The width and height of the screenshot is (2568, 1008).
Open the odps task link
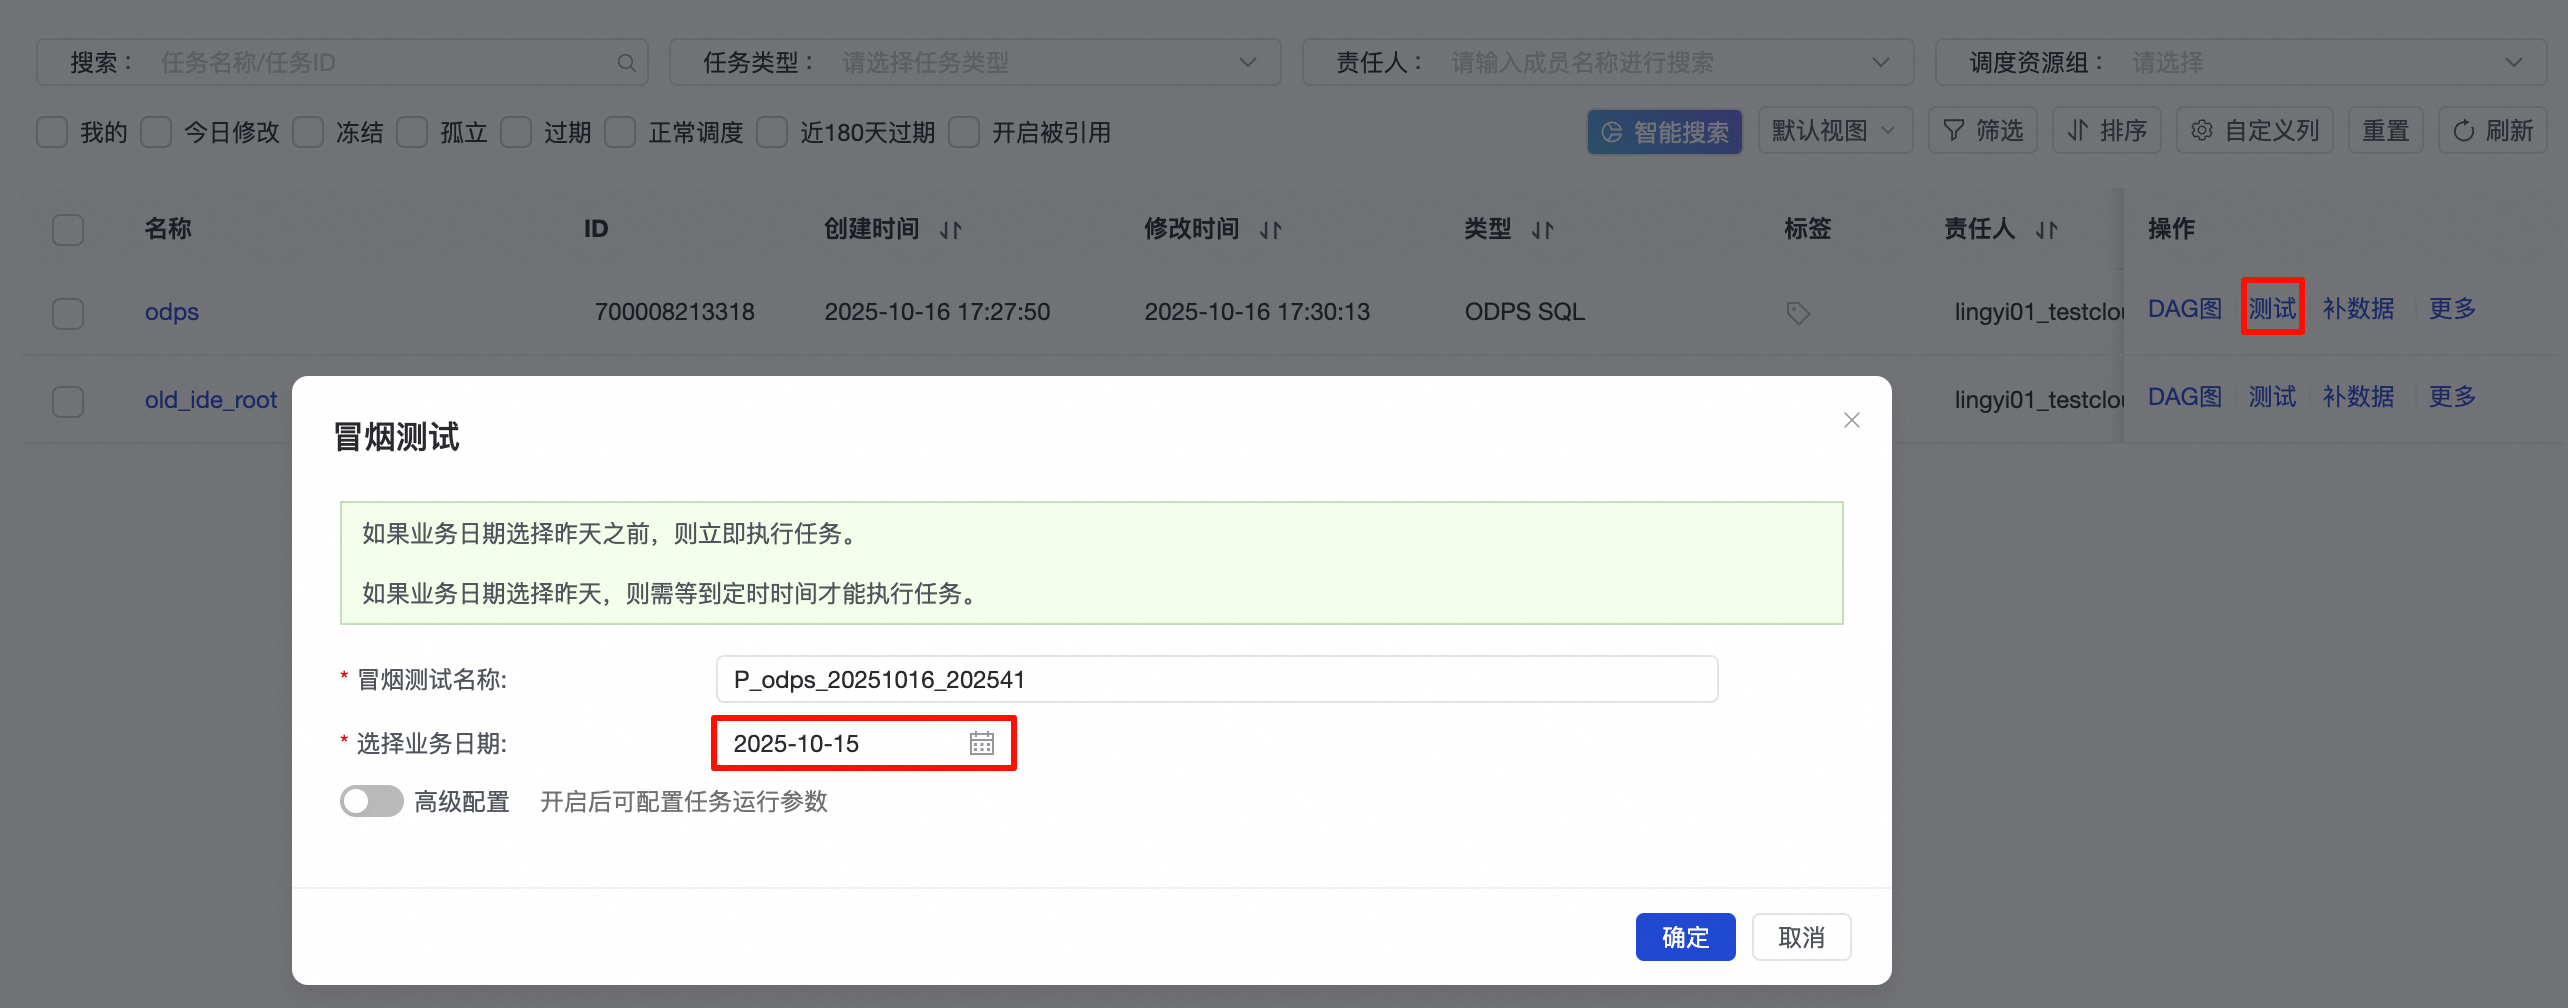coord(172,312)
